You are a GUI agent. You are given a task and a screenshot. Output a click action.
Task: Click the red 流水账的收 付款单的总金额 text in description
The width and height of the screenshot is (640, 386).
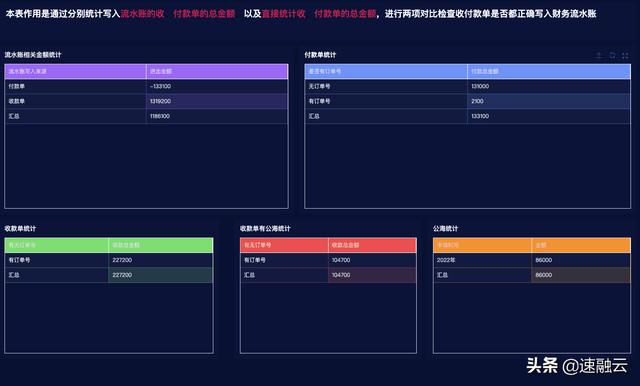(x=178, y=14)
